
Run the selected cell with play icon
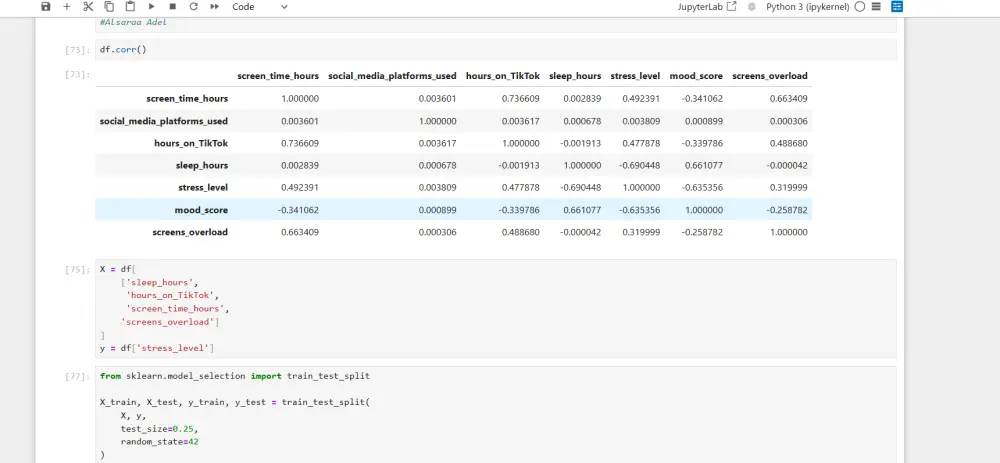coord(151,6)
